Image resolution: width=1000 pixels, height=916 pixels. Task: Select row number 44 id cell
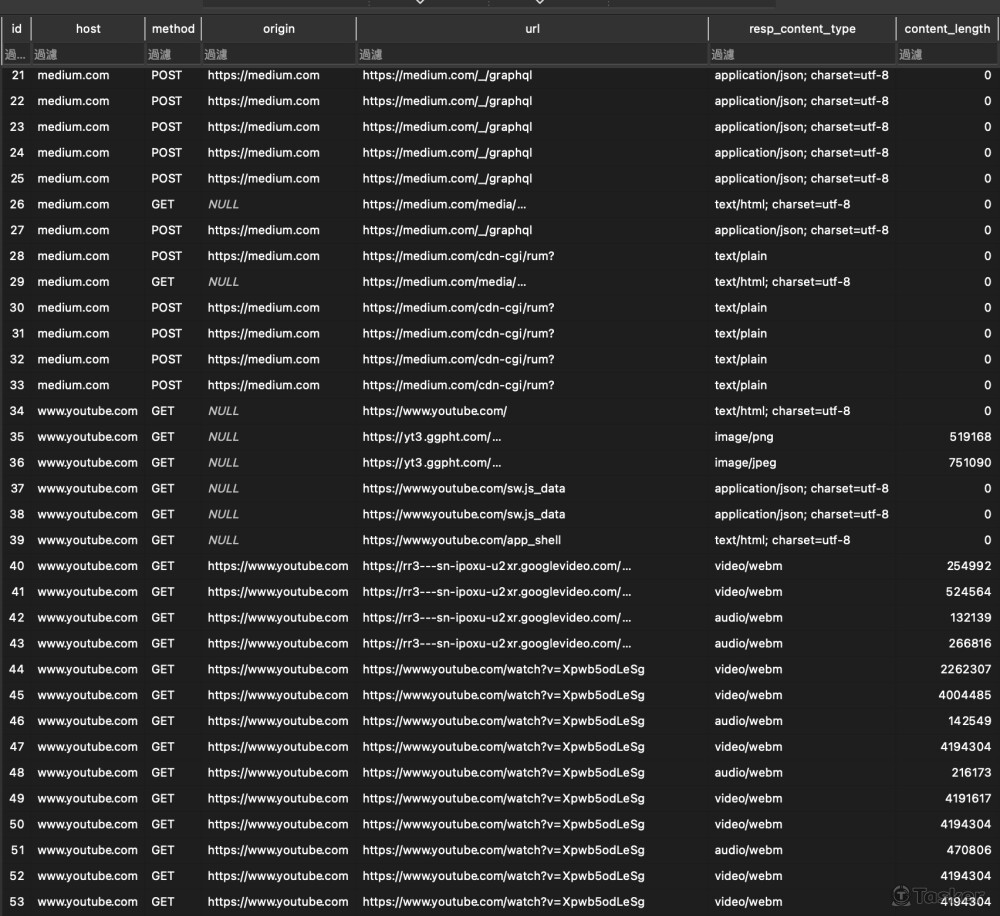(17, 669)
